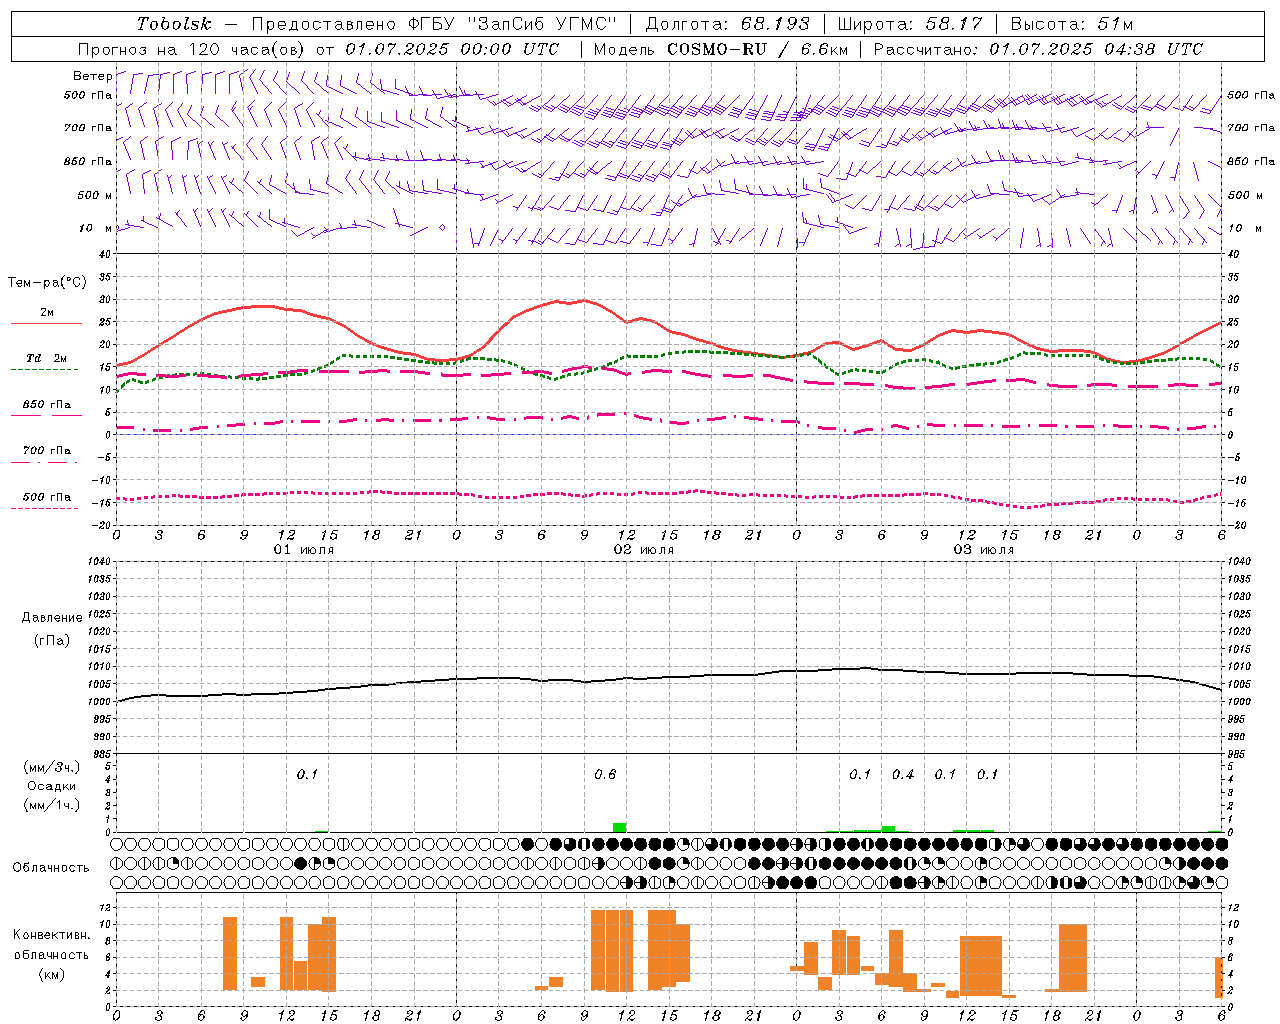Click the 02 июля date label
The width and height of the screenshot is (1280, 1024).
(x=644, y=550)
